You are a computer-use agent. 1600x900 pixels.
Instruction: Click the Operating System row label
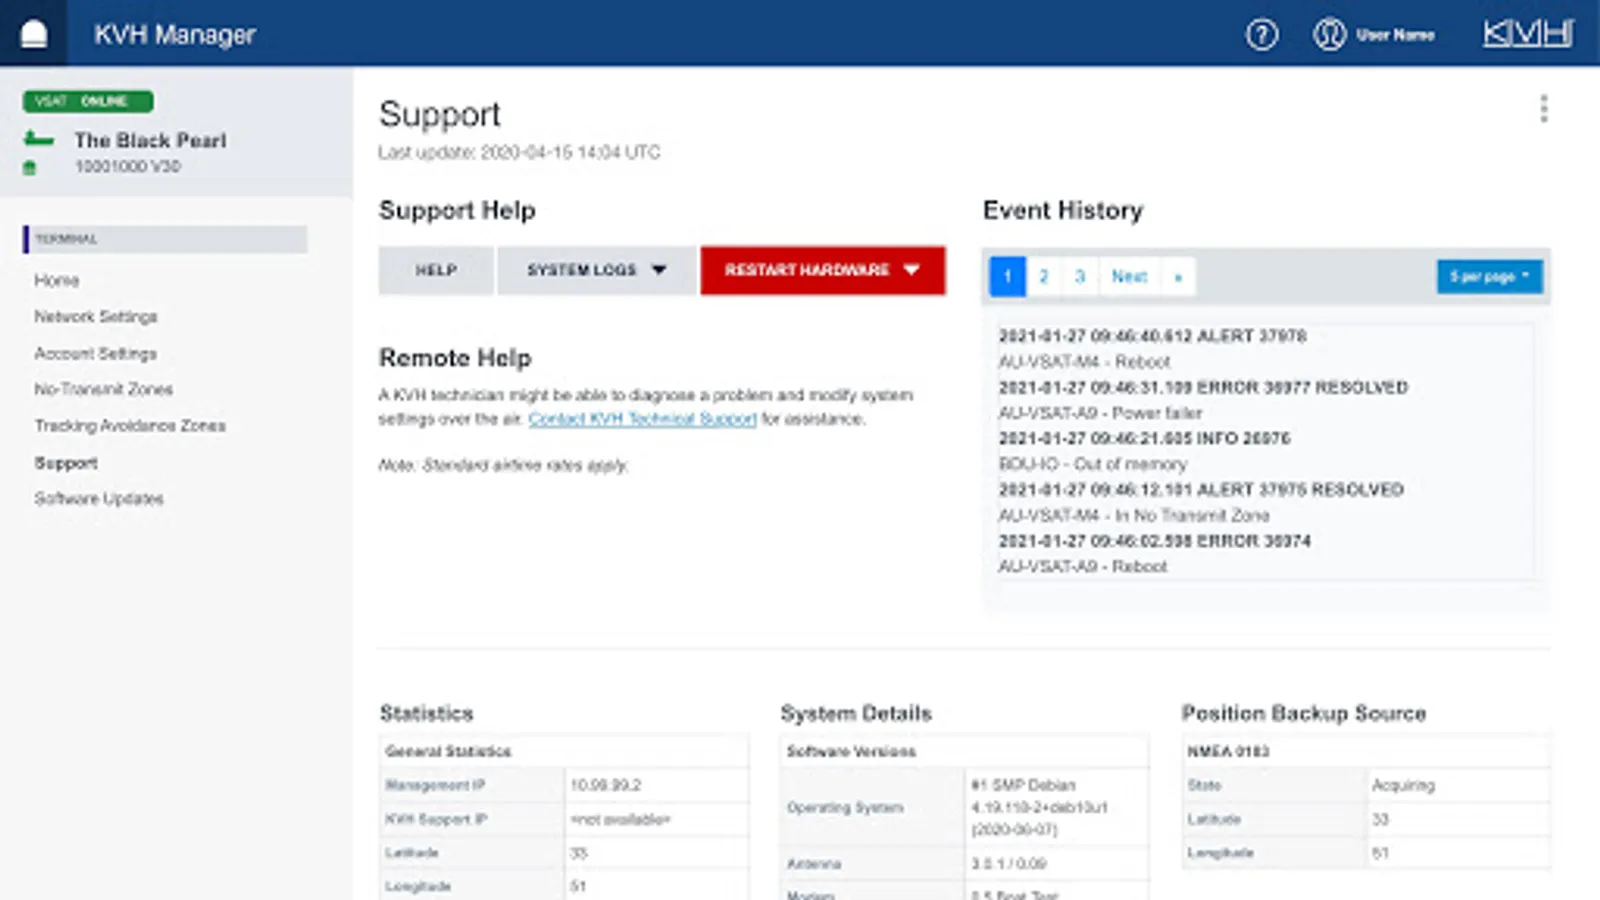point(845,807)
